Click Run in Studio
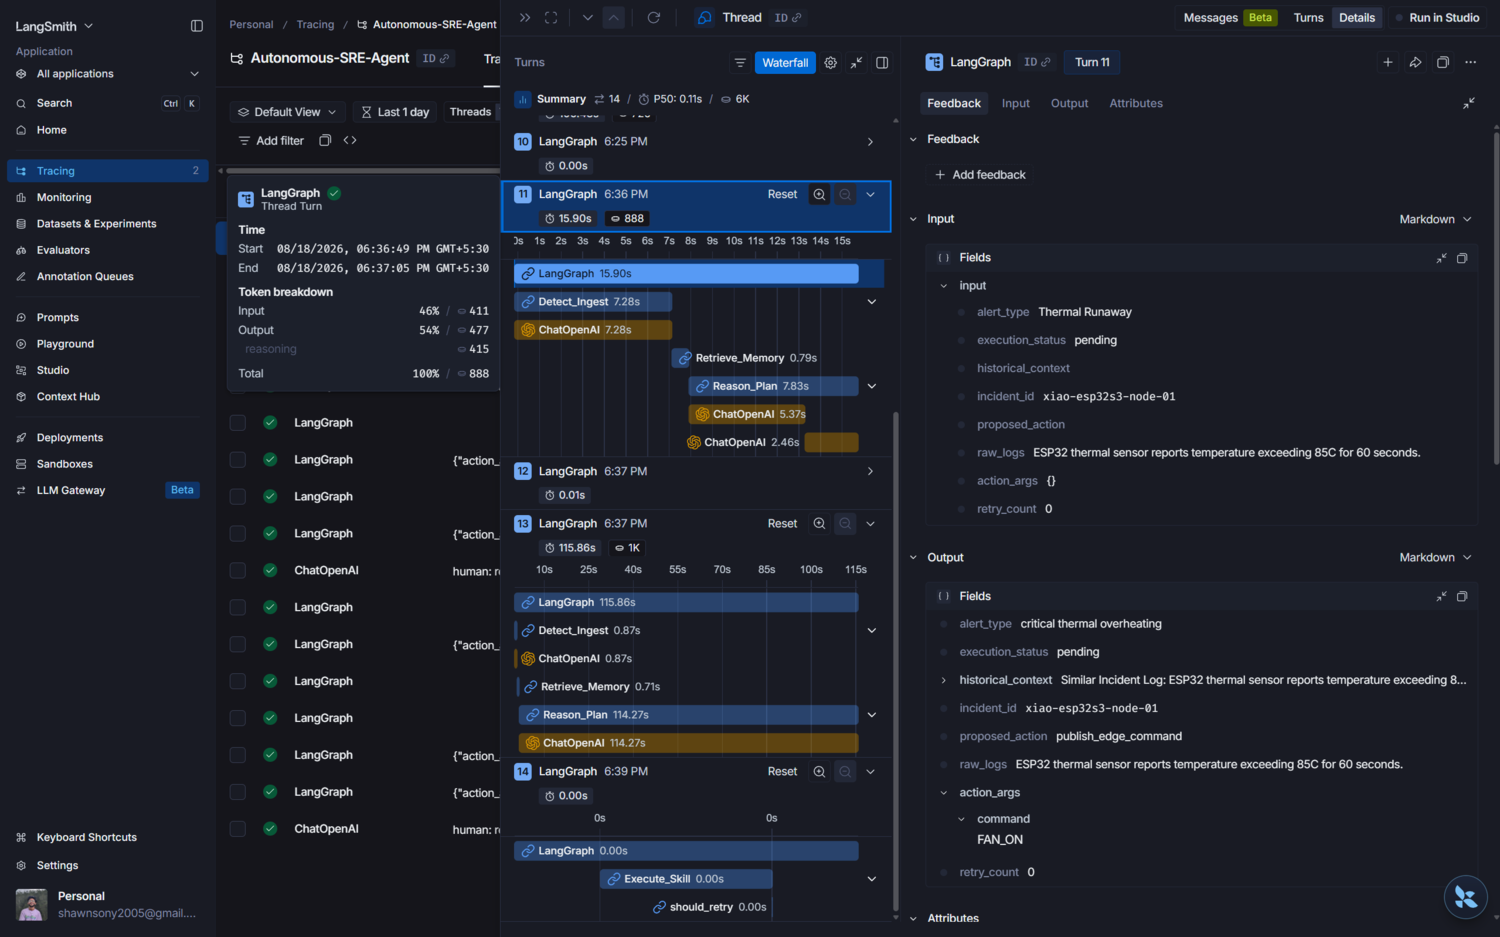 (1437, 18)
